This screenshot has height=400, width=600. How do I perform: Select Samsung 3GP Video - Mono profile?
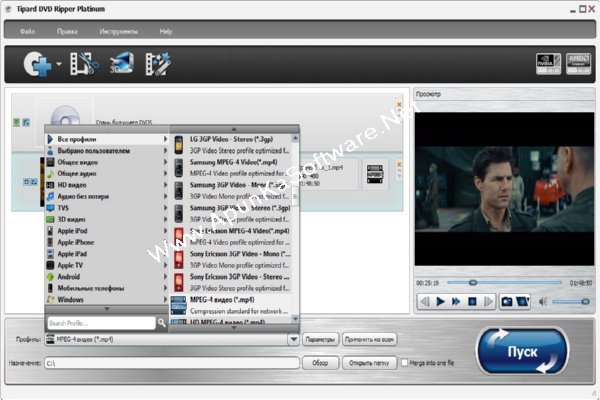pyautogui.click(x=232, y=191)
